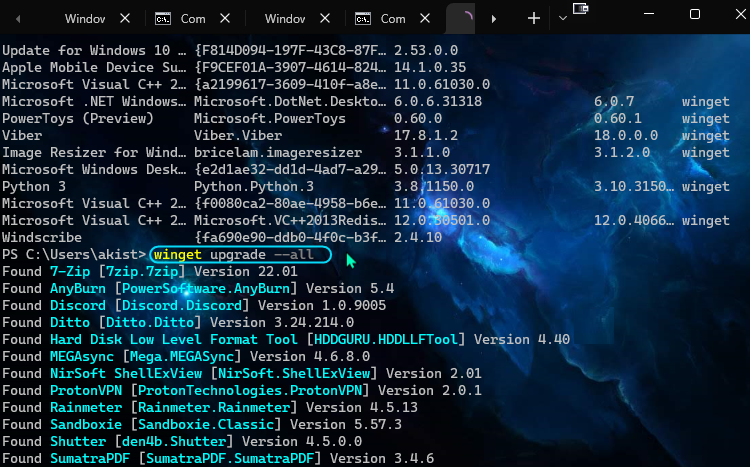
Task: Switch to the second Com tab
Action: click(393, 19)
